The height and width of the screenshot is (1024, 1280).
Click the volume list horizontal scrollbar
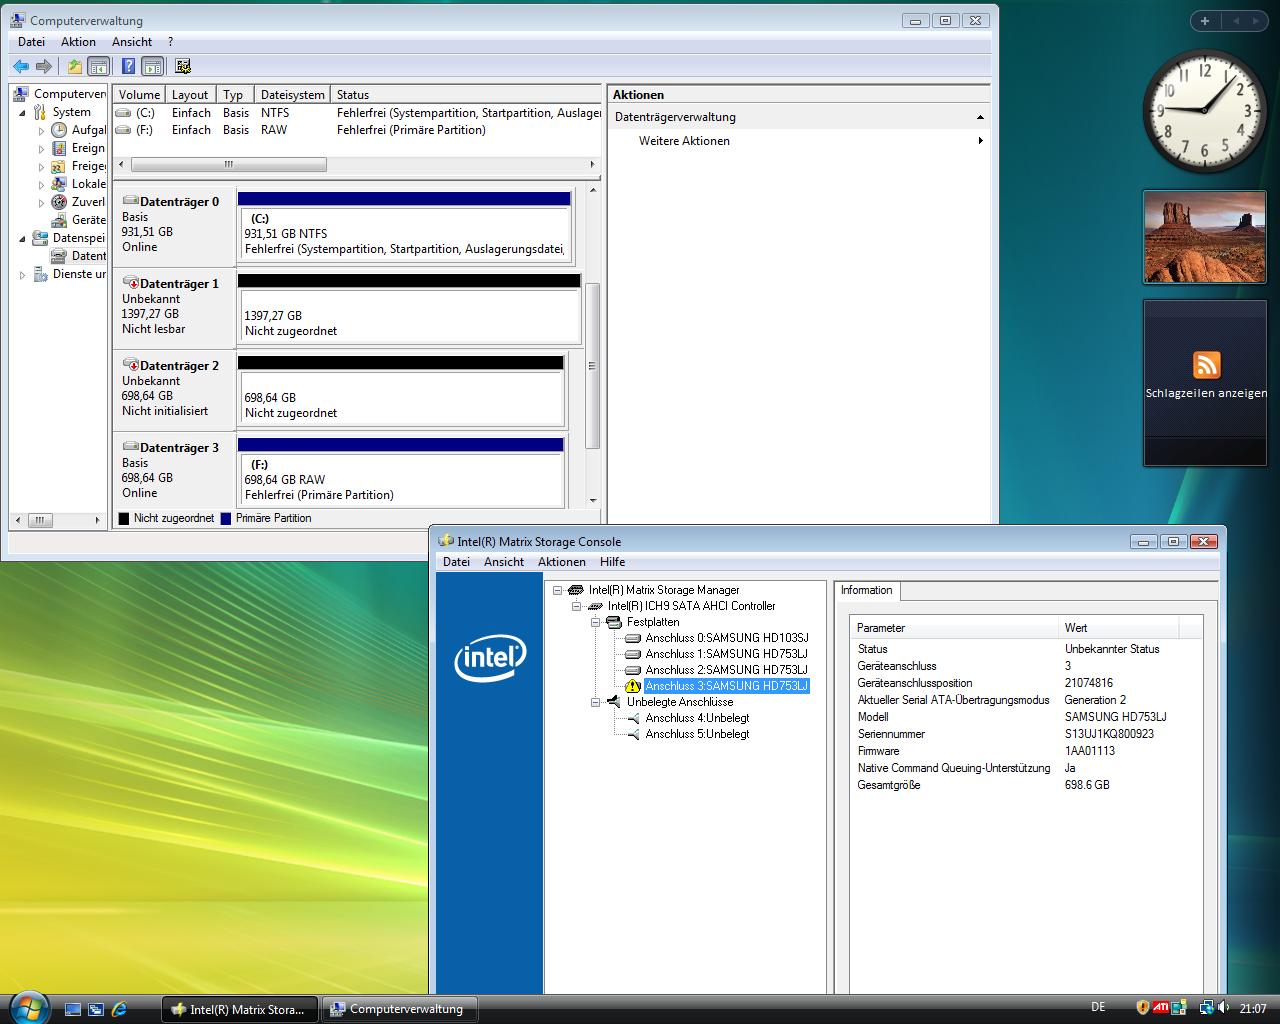point(228,164)
